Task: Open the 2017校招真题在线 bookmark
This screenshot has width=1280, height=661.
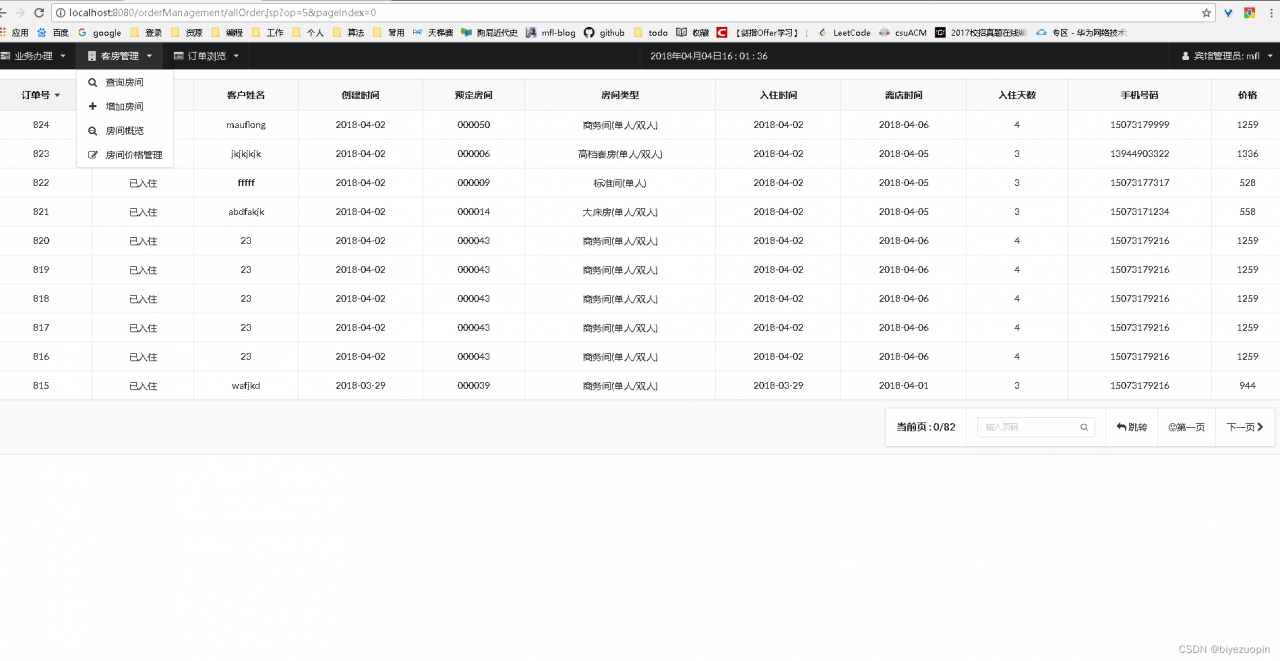Action: [982, 32]
